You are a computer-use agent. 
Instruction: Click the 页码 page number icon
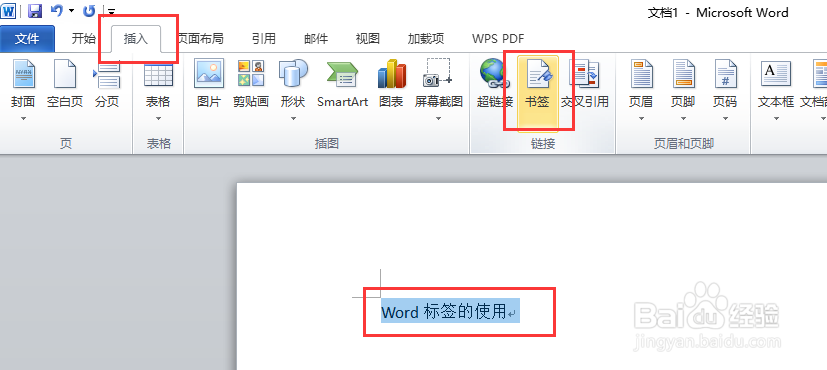(725, 74)
